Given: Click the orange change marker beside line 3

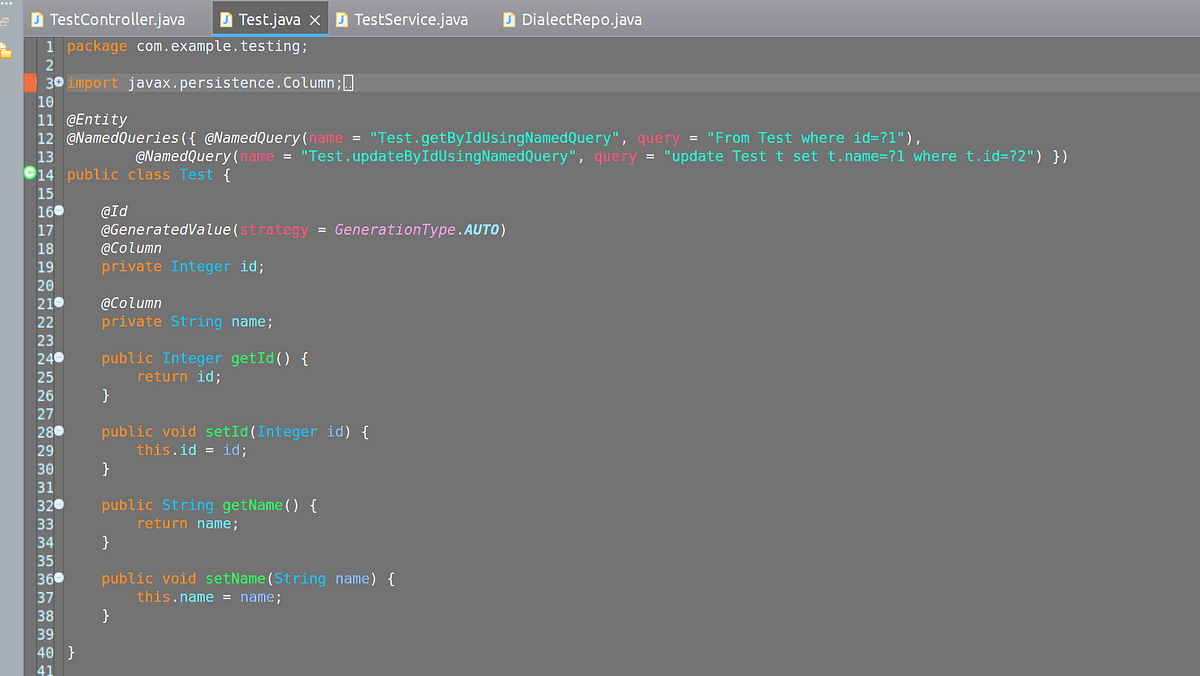Looking at the screenshot, I should point(30,83).
